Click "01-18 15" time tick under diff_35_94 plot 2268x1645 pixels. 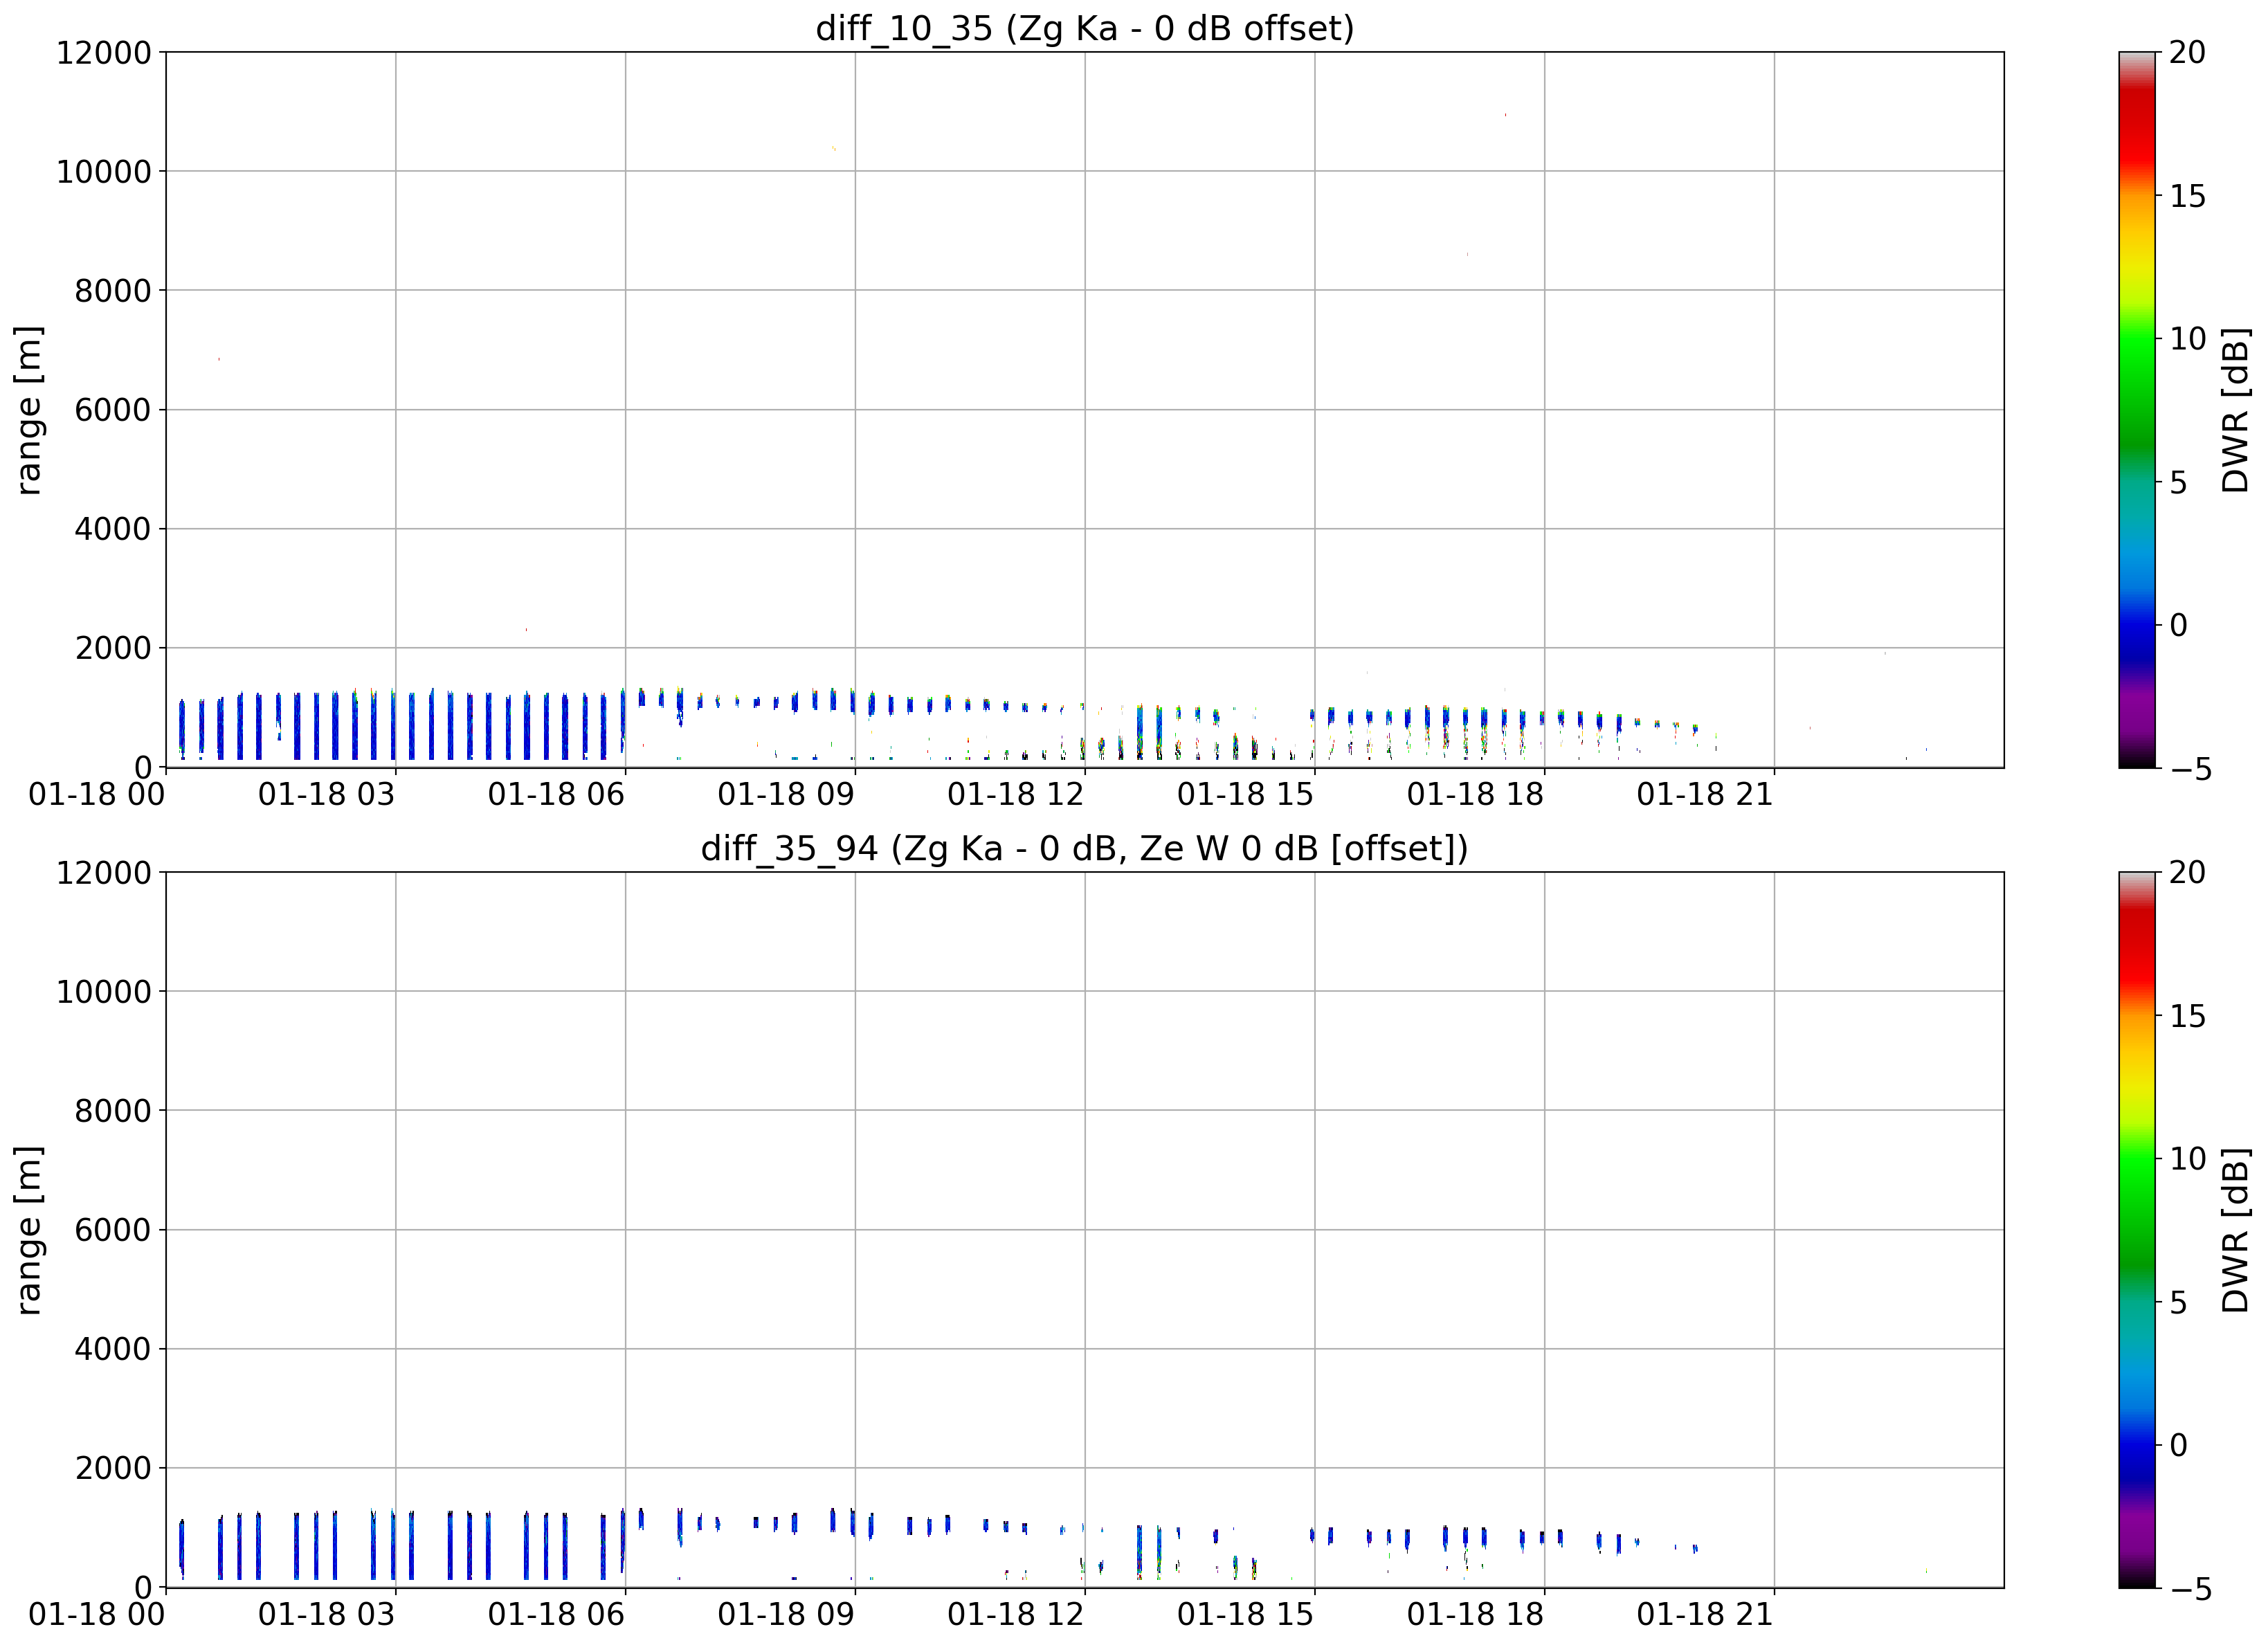coord(1245,1614)
